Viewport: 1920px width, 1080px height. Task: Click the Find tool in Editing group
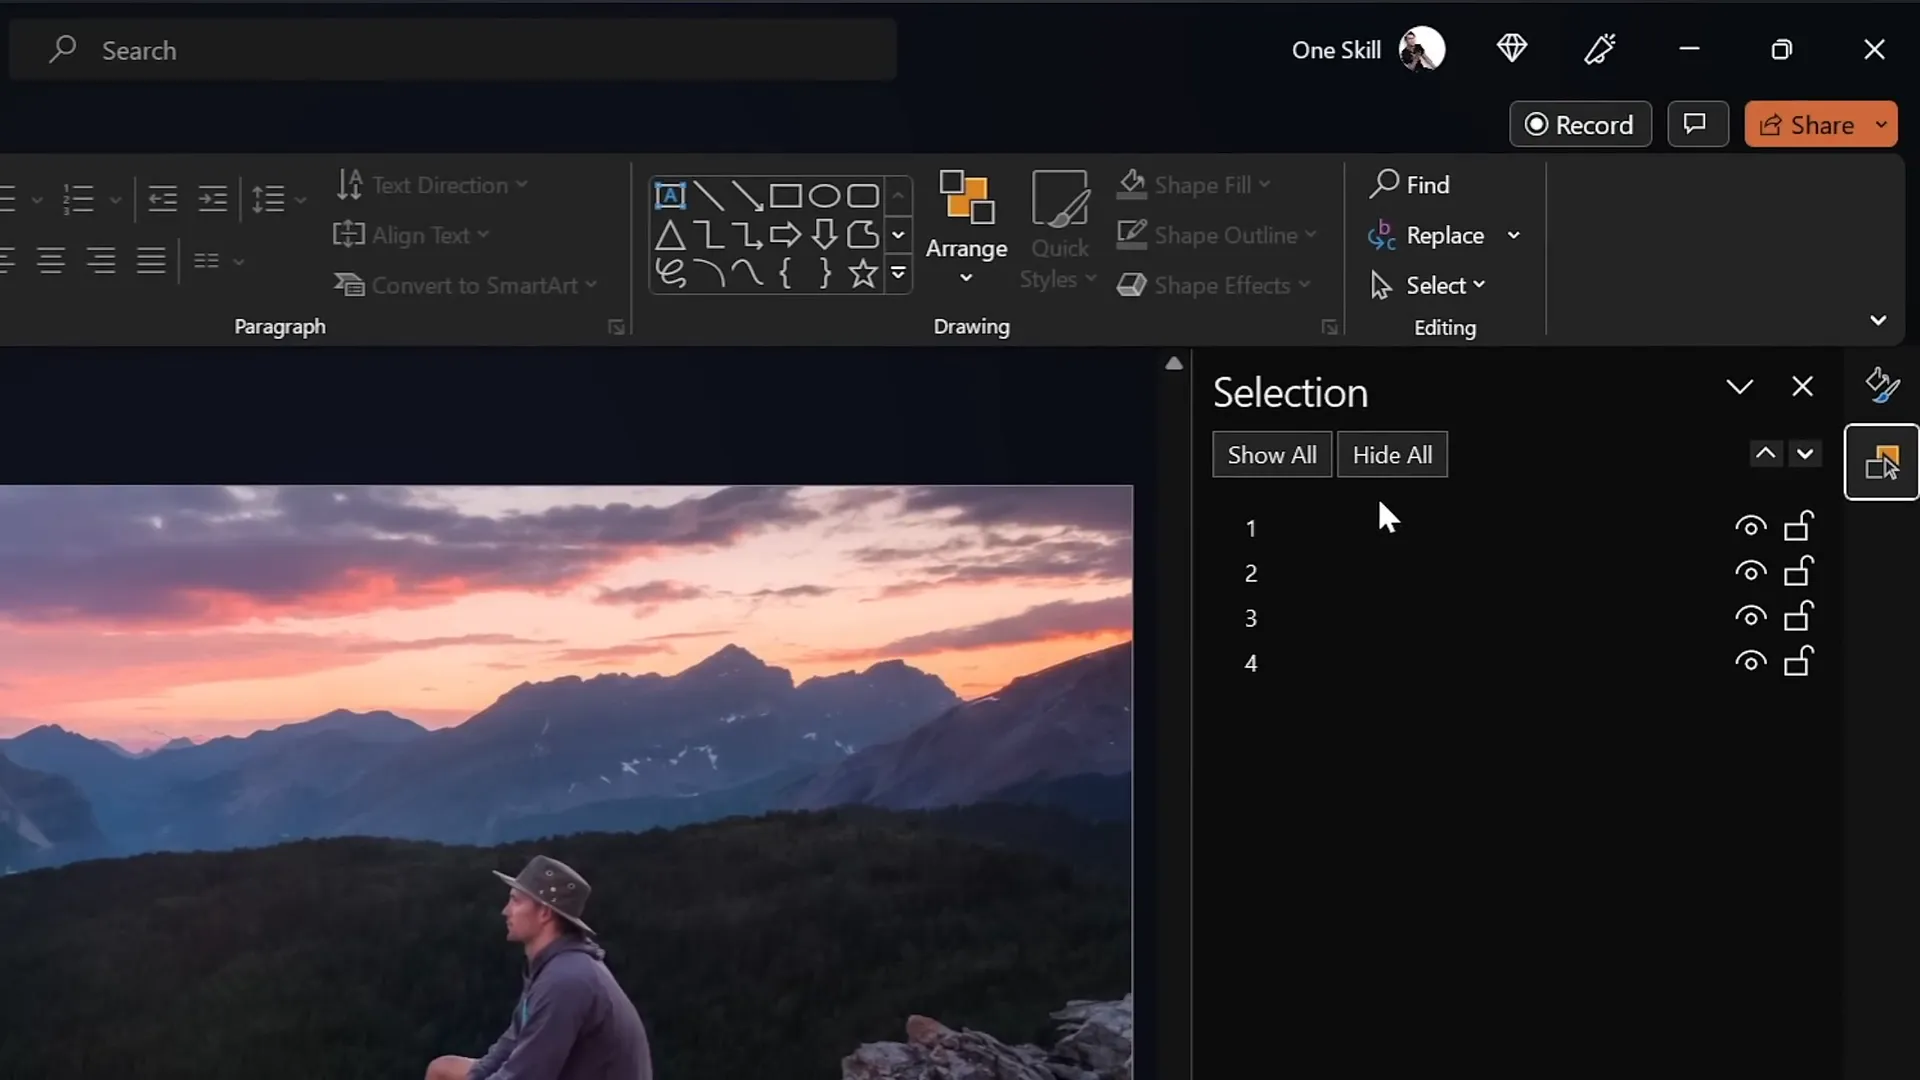[x=1411, y=184]
